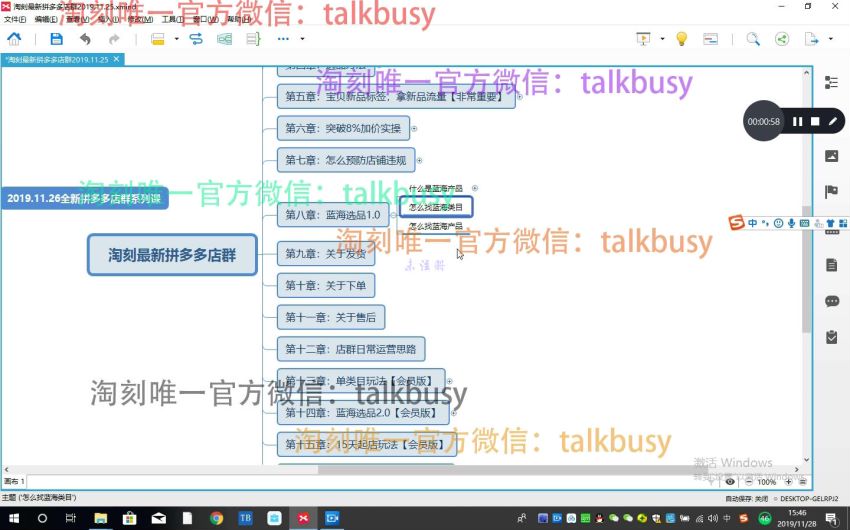Open the 插入 menu
850x530 pixels.
(108, 20)
